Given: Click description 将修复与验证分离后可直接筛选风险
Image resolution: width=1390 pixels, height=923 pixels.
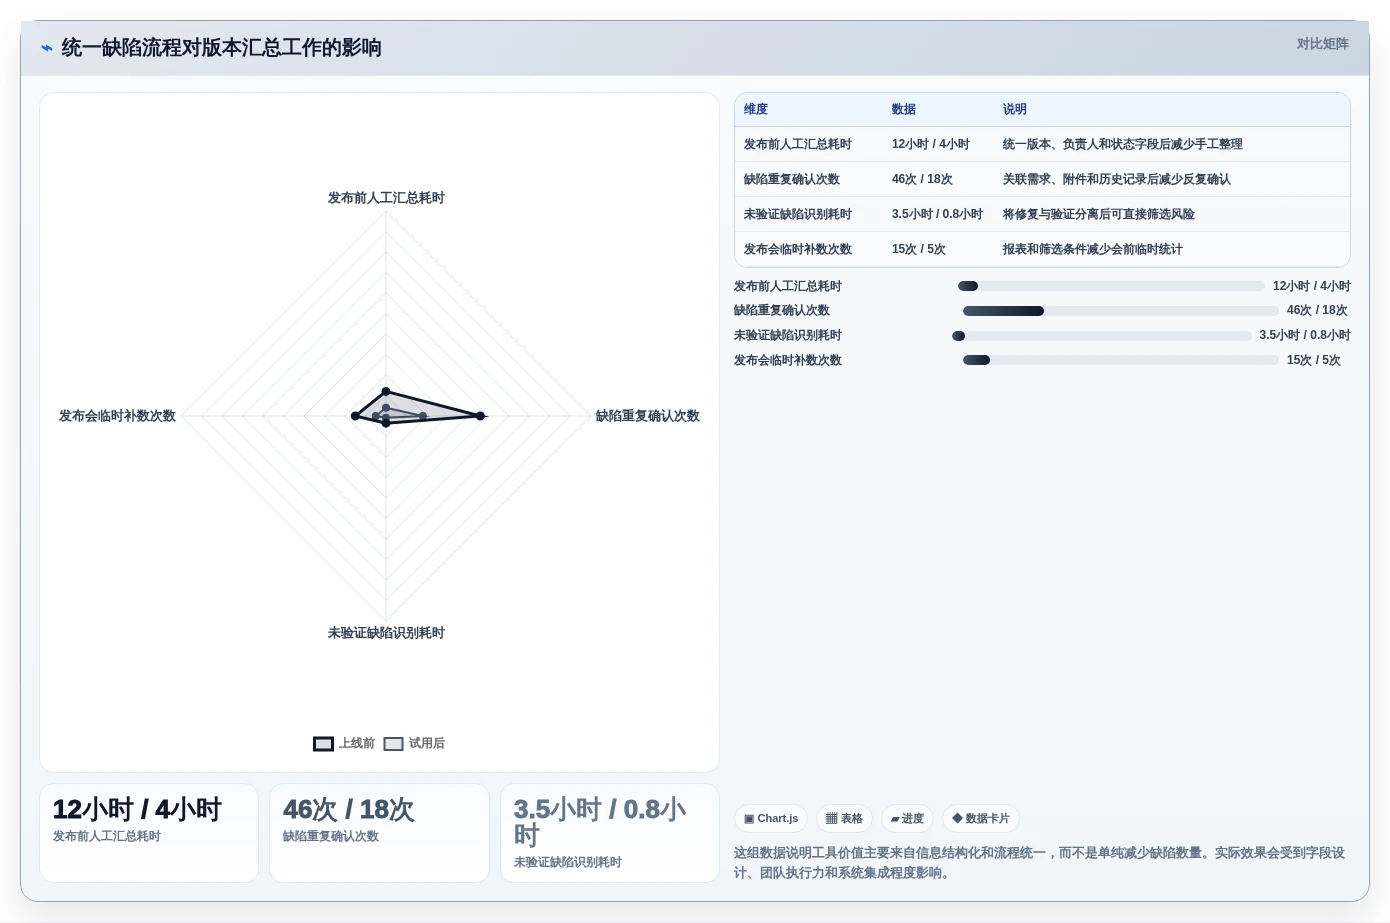Looking at the screenshot, I should coord(1099,215).
